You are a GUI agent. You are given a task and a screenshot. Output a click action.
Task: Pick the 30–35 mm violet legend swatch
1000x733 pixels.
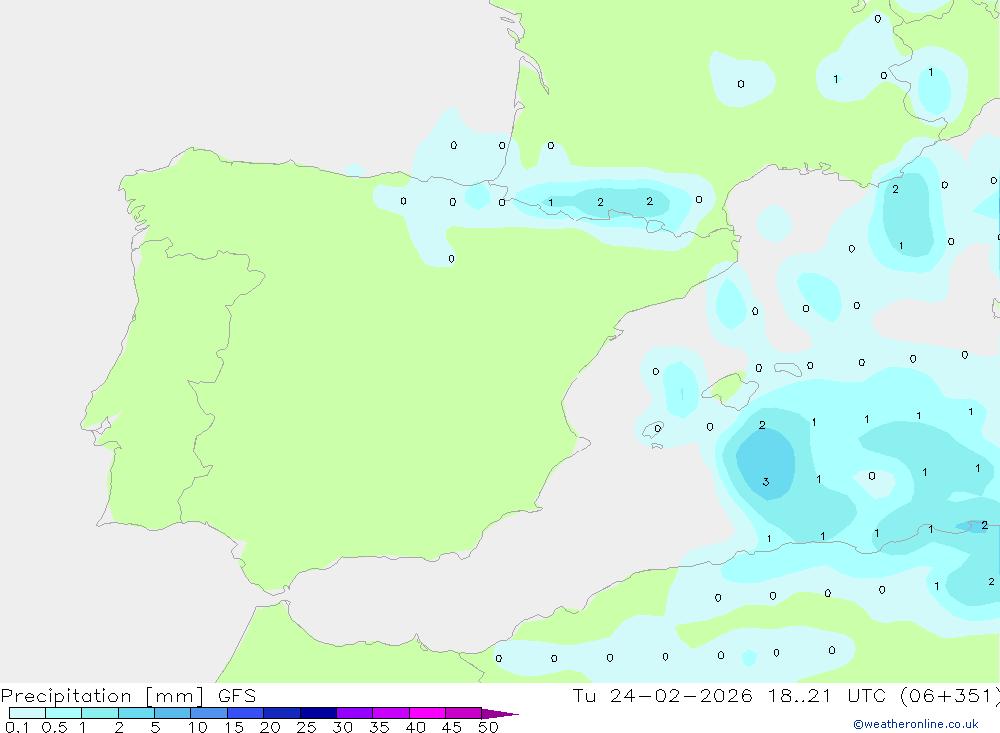point(355,713)
